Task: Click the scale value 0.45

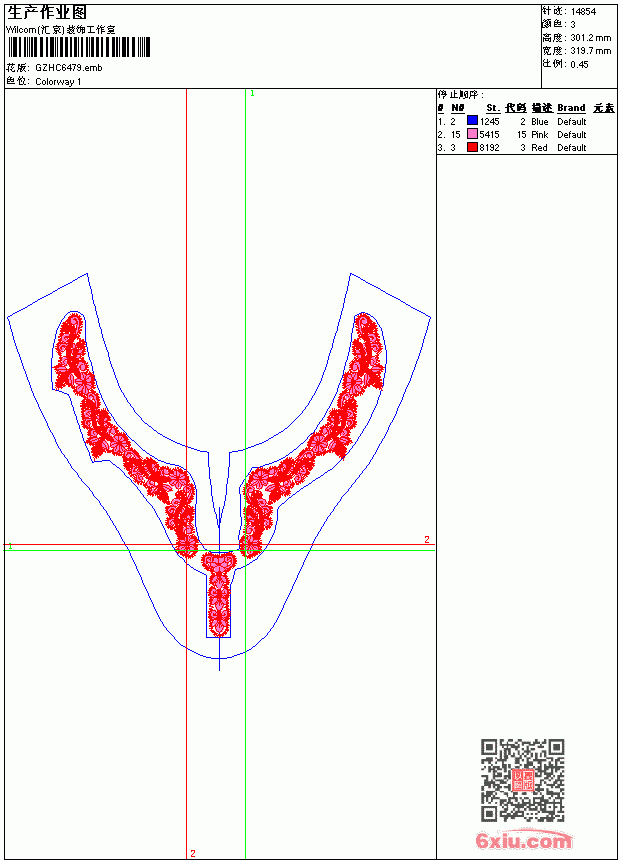Action: (x=579, y=64)
